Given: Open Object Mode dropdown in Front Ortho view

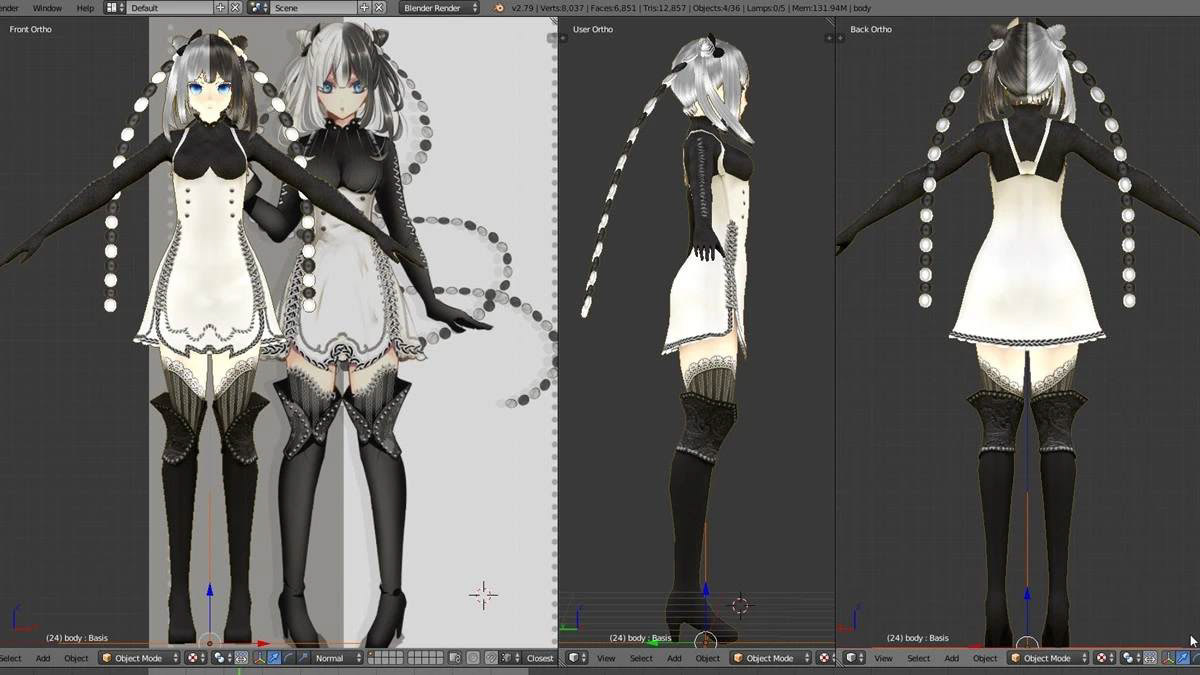Looking at the screenshot, I should 139,658.
